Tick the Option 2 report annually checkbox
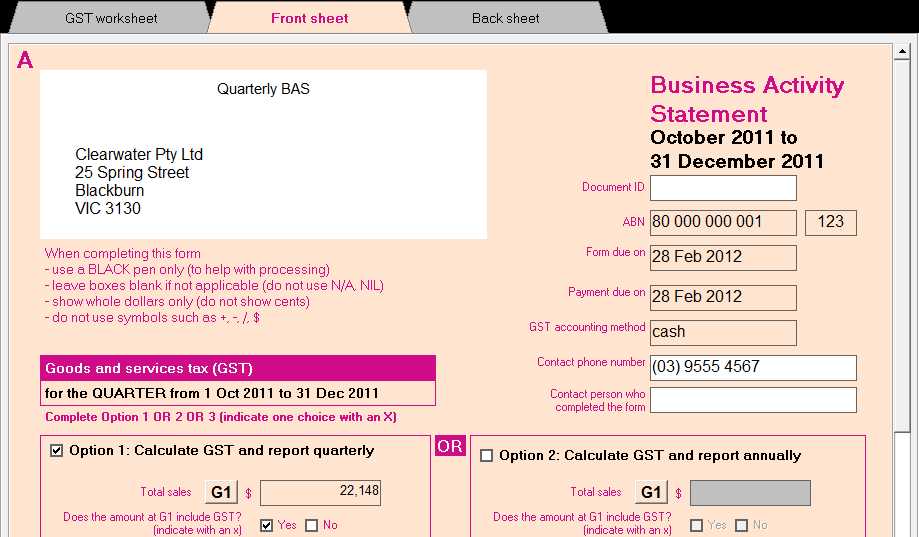Viewport: 919px width, 537px height. point(486,456)
